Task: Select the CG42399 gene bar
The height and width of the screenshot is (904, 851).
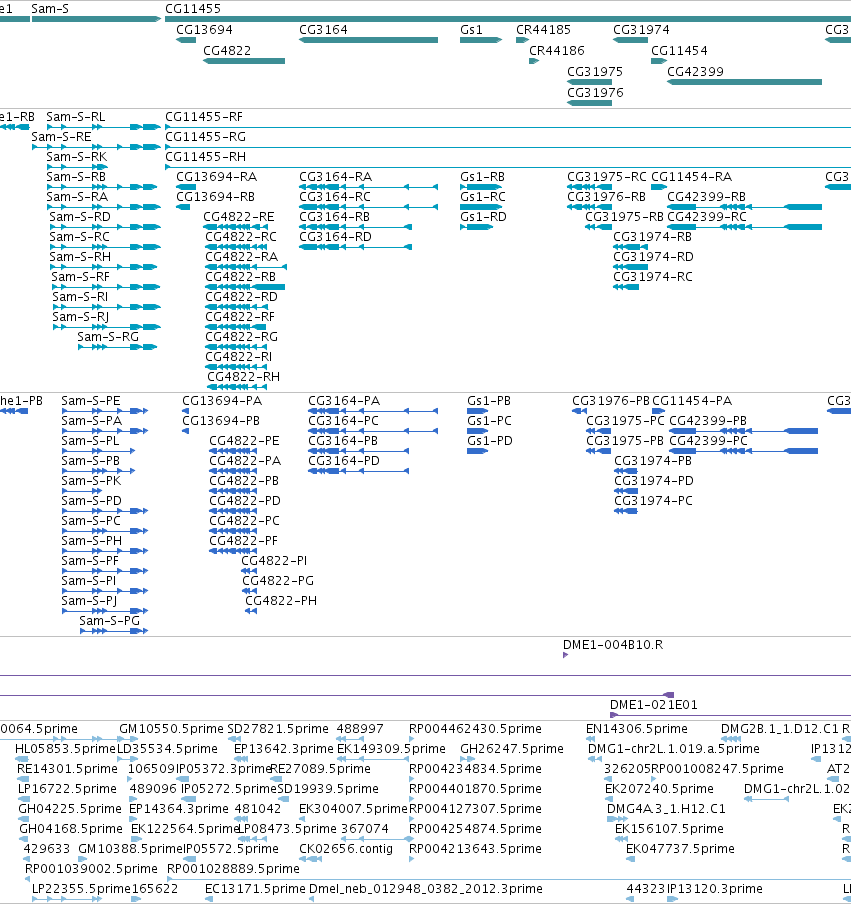Action: click(x=744, y=82)
